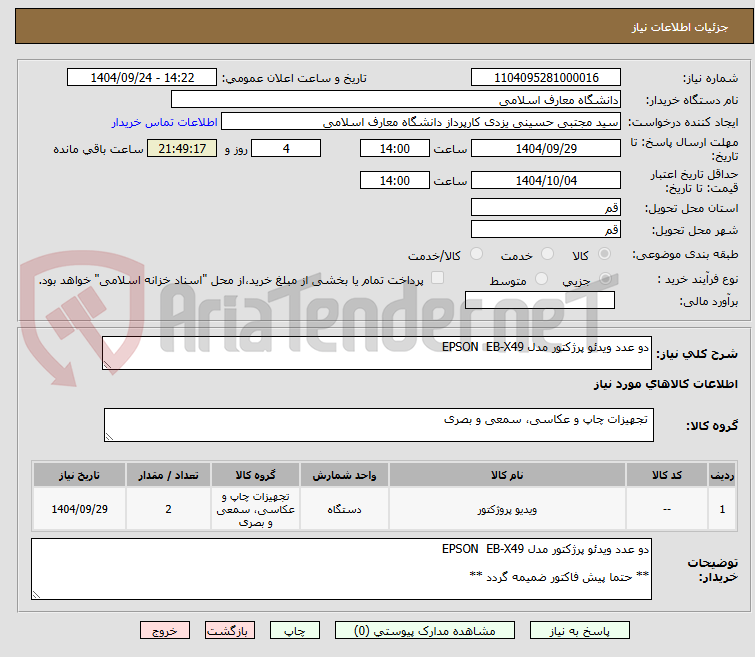The width and height of the screenshot is (755, 657).
Task: Click the ویدیو پروژکتور item name cell
Action: pos(507,509)
